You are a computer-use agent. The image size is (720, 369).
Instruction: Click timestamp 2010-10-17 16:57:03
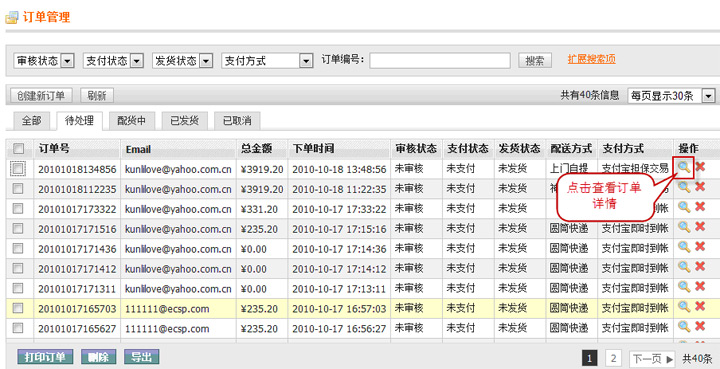339,309
